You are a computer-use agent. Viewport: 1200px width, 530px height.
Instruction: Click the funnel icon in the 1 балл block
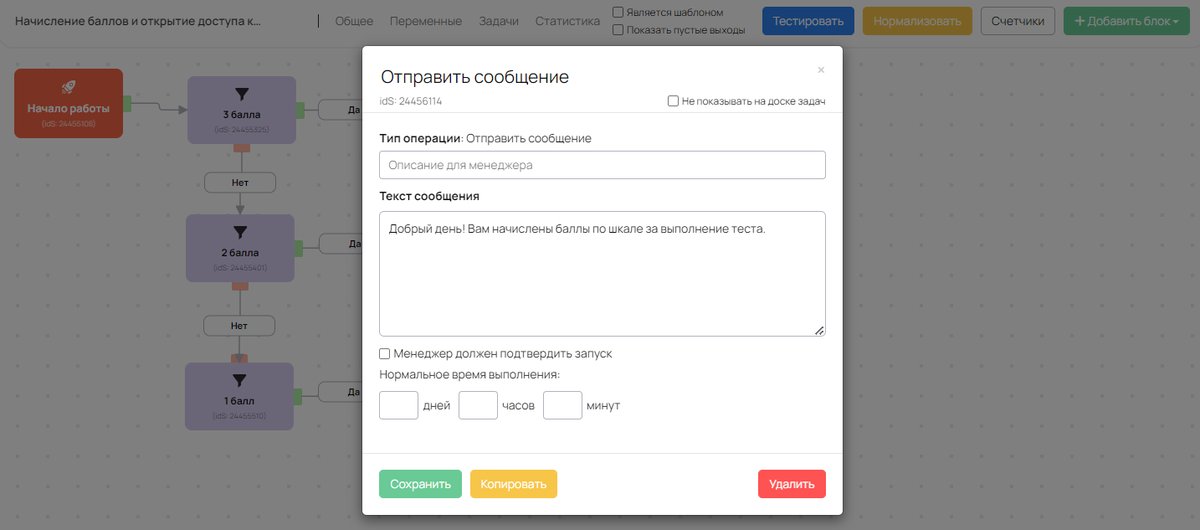[239, 381]
